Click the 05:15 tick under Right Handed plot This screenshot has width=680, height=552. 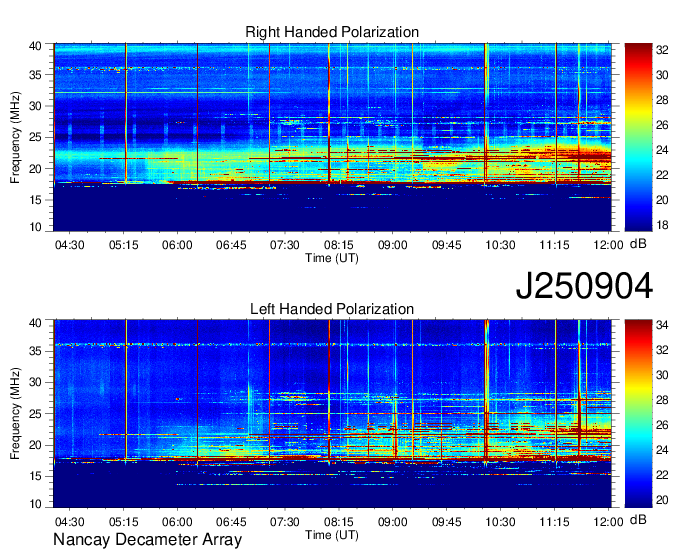coord(124,245)
